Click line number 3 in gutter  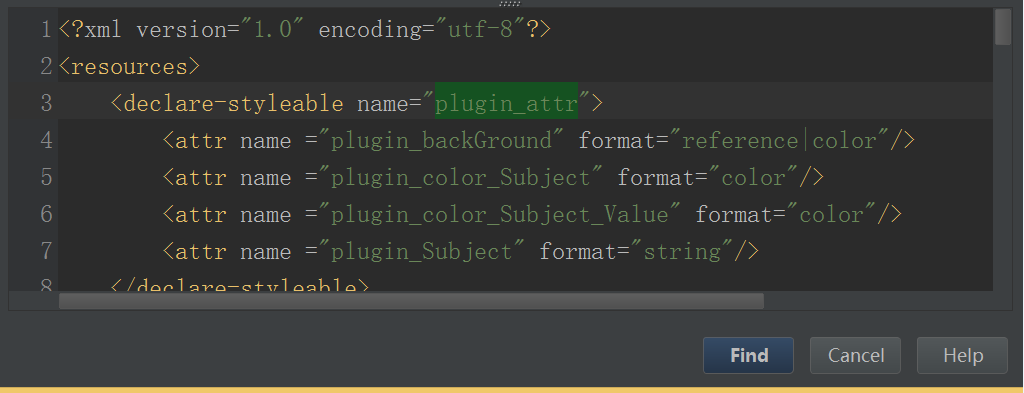tap(46, 103)
